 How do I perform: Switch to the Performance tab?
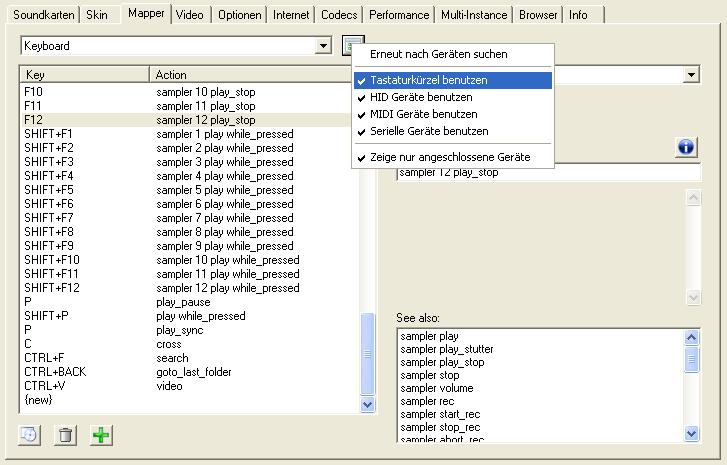click(399, 15)
